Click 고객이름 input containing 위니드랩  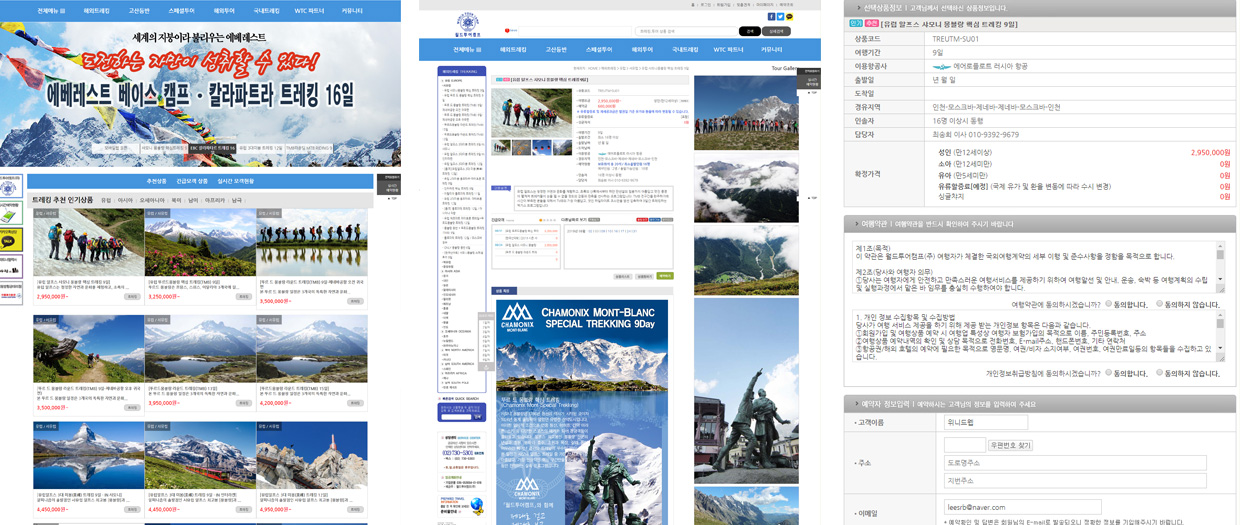click(986, 422)
